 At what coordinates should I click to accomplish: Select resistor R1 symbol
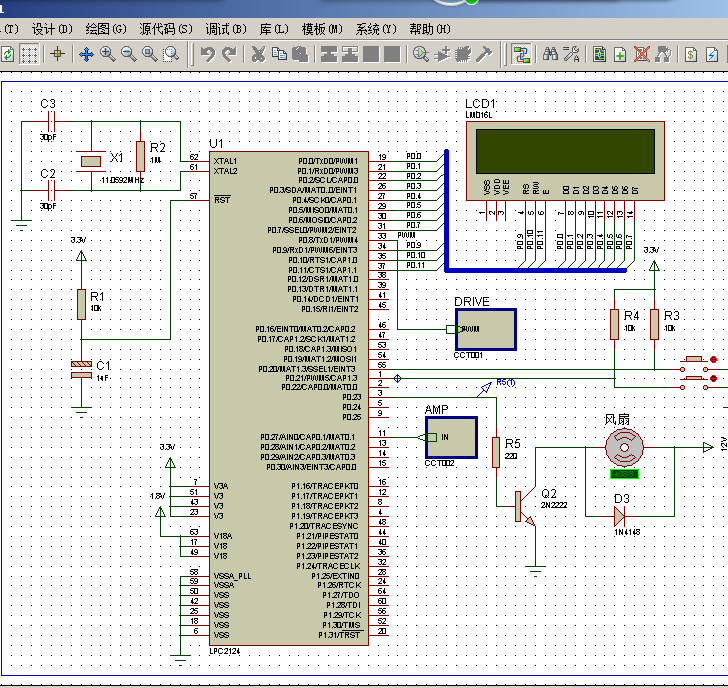point(81,304)
